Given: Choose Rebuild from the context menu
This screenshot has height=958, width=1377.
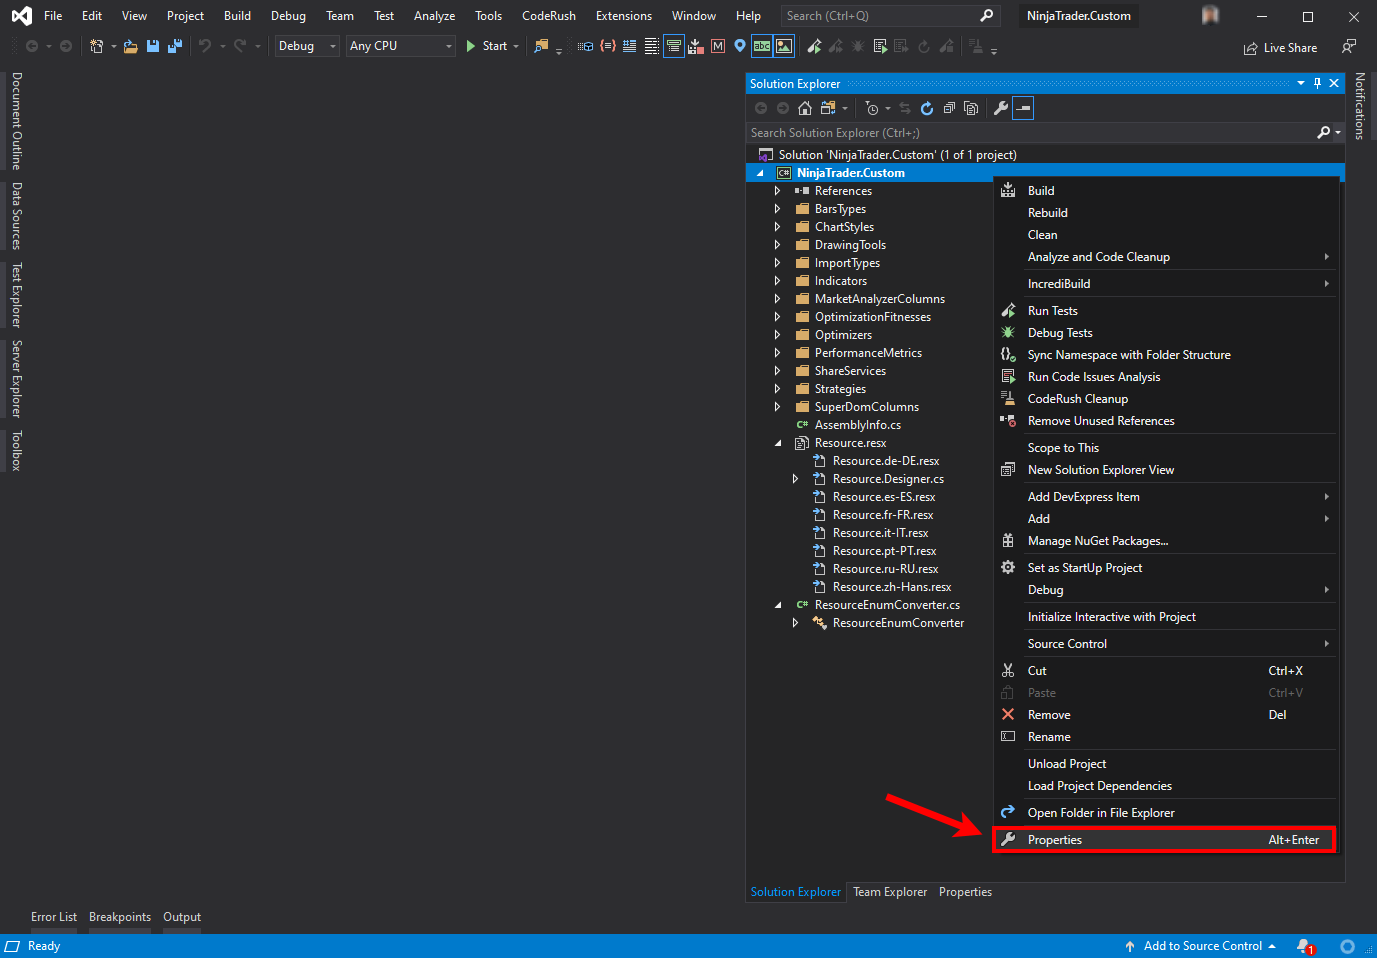Looking at the screenshot, I should [1047, 213].
